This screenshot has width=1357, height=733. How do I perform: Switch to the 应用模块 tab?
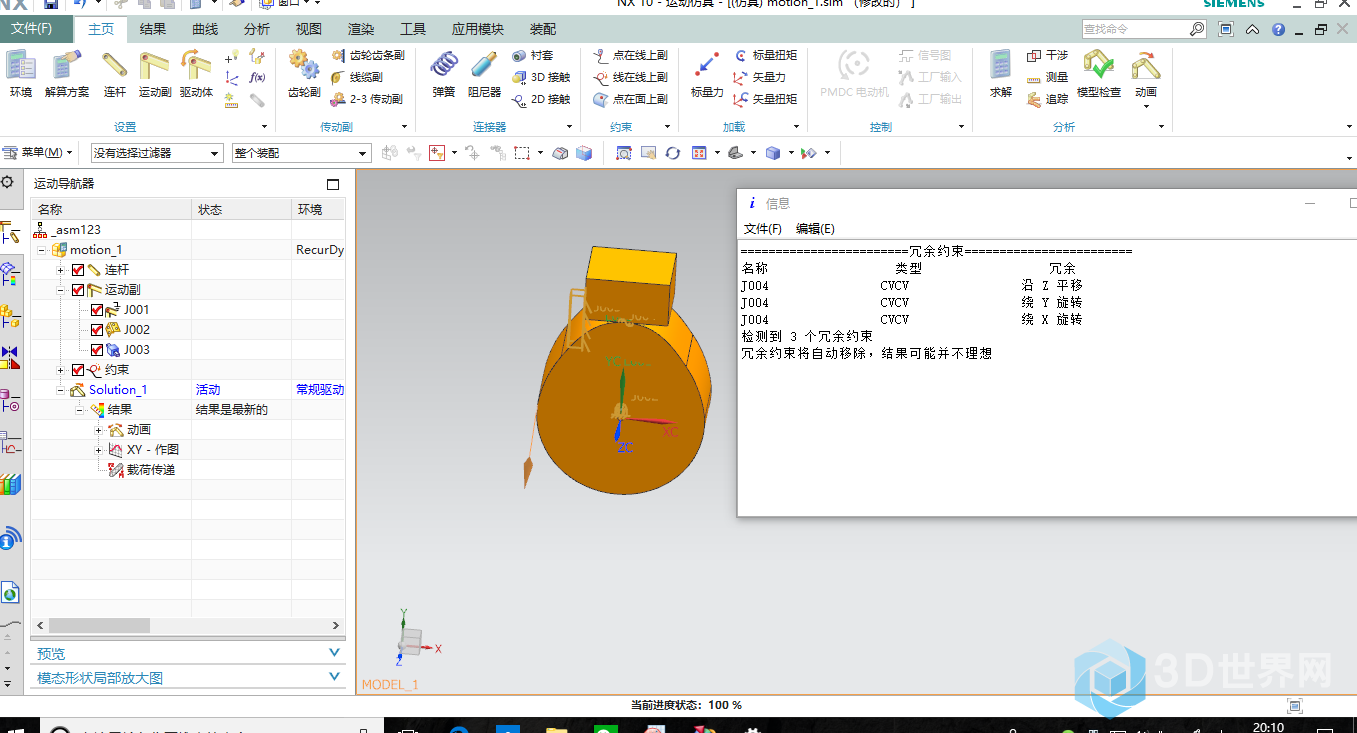click(x=478, y=29)
